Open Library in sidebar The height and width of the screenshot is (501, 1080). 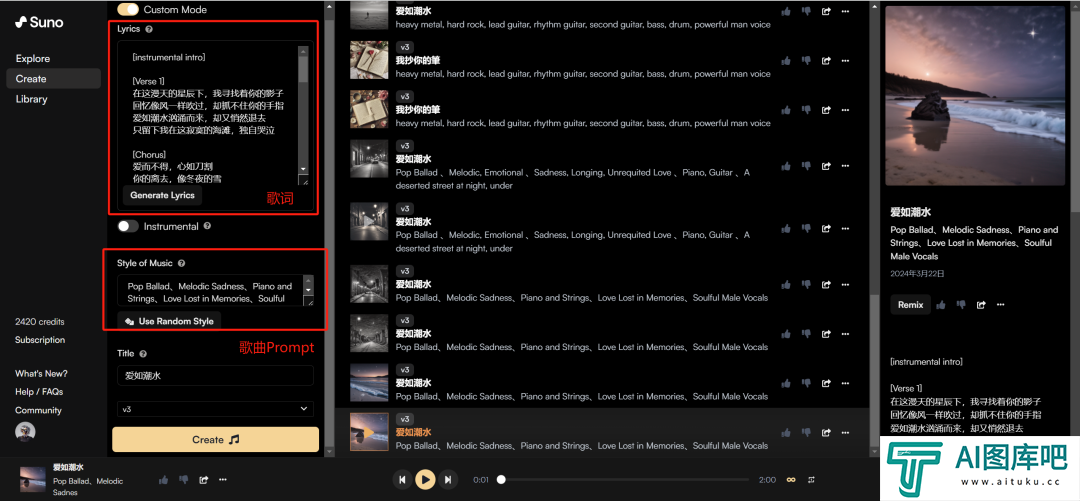pos(32,99)
